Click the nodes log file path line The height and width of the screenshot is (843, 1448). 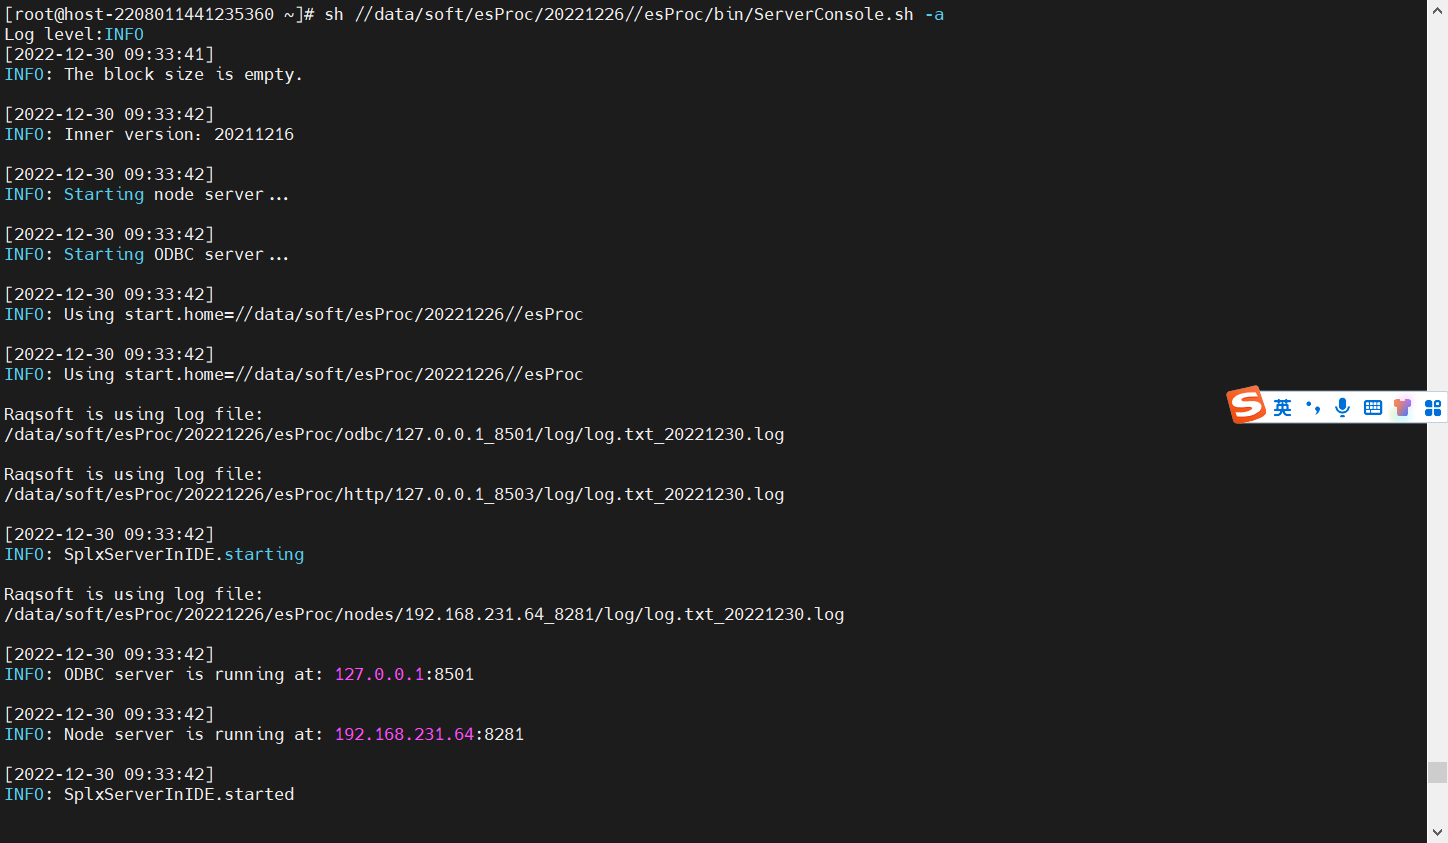[424, 615]
